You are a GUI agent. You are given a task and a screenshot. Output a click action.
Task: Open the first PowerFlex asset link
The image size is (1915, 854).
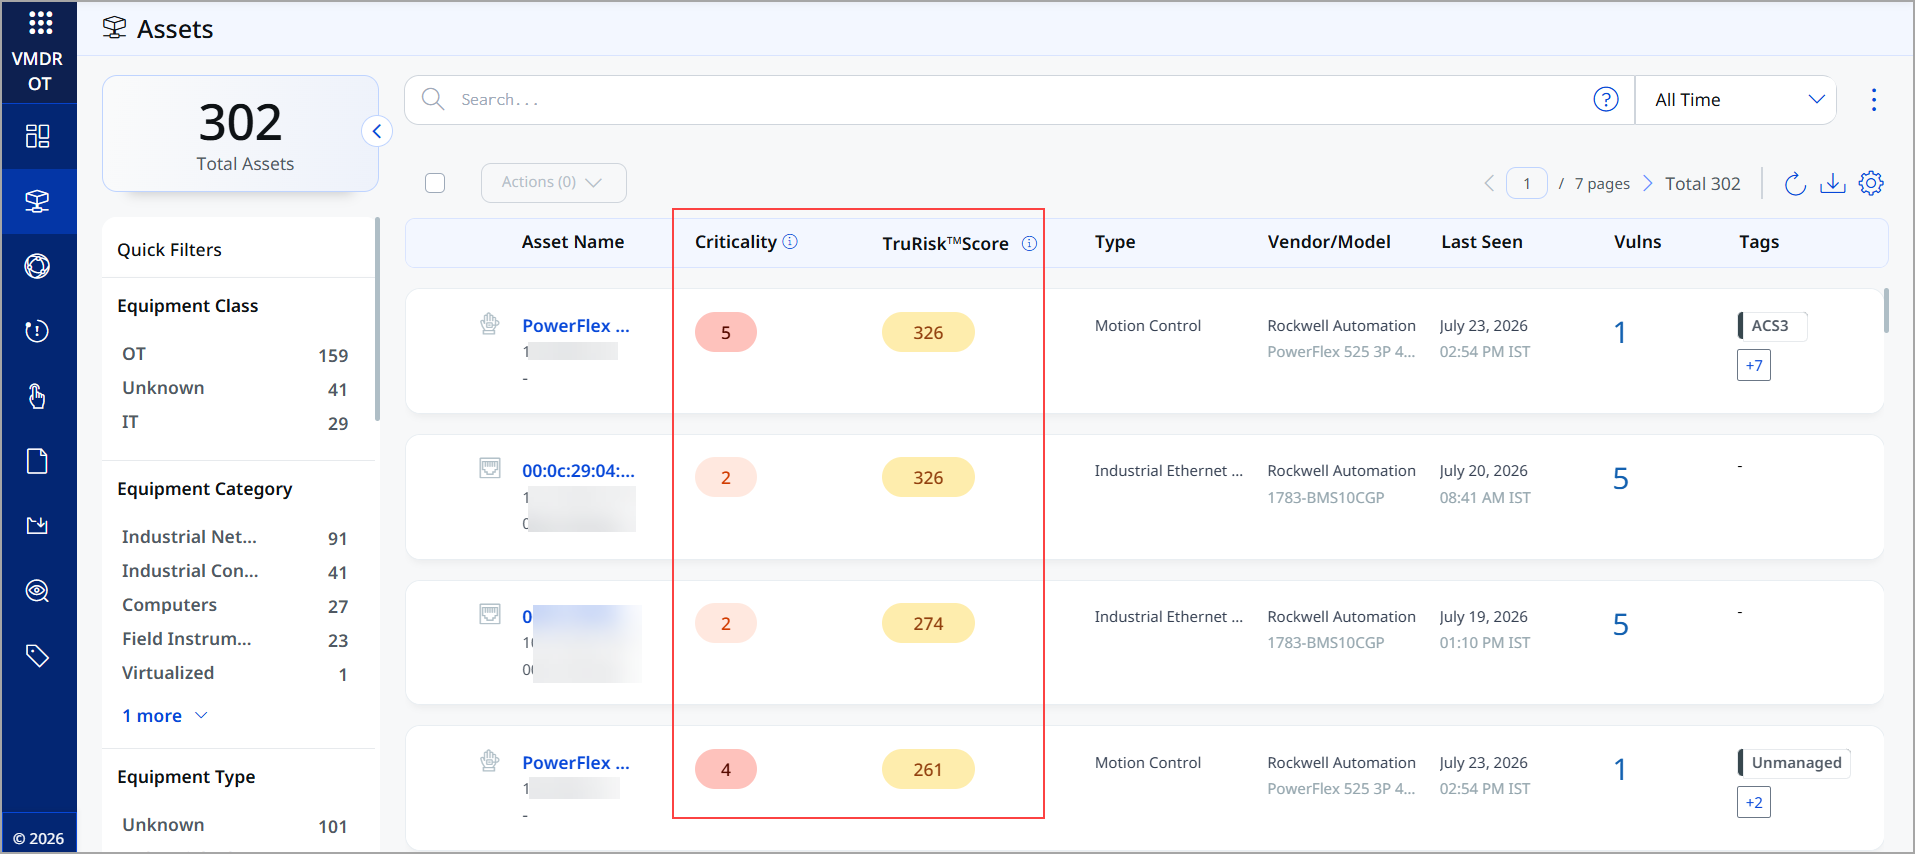click(x=576, y=326)
